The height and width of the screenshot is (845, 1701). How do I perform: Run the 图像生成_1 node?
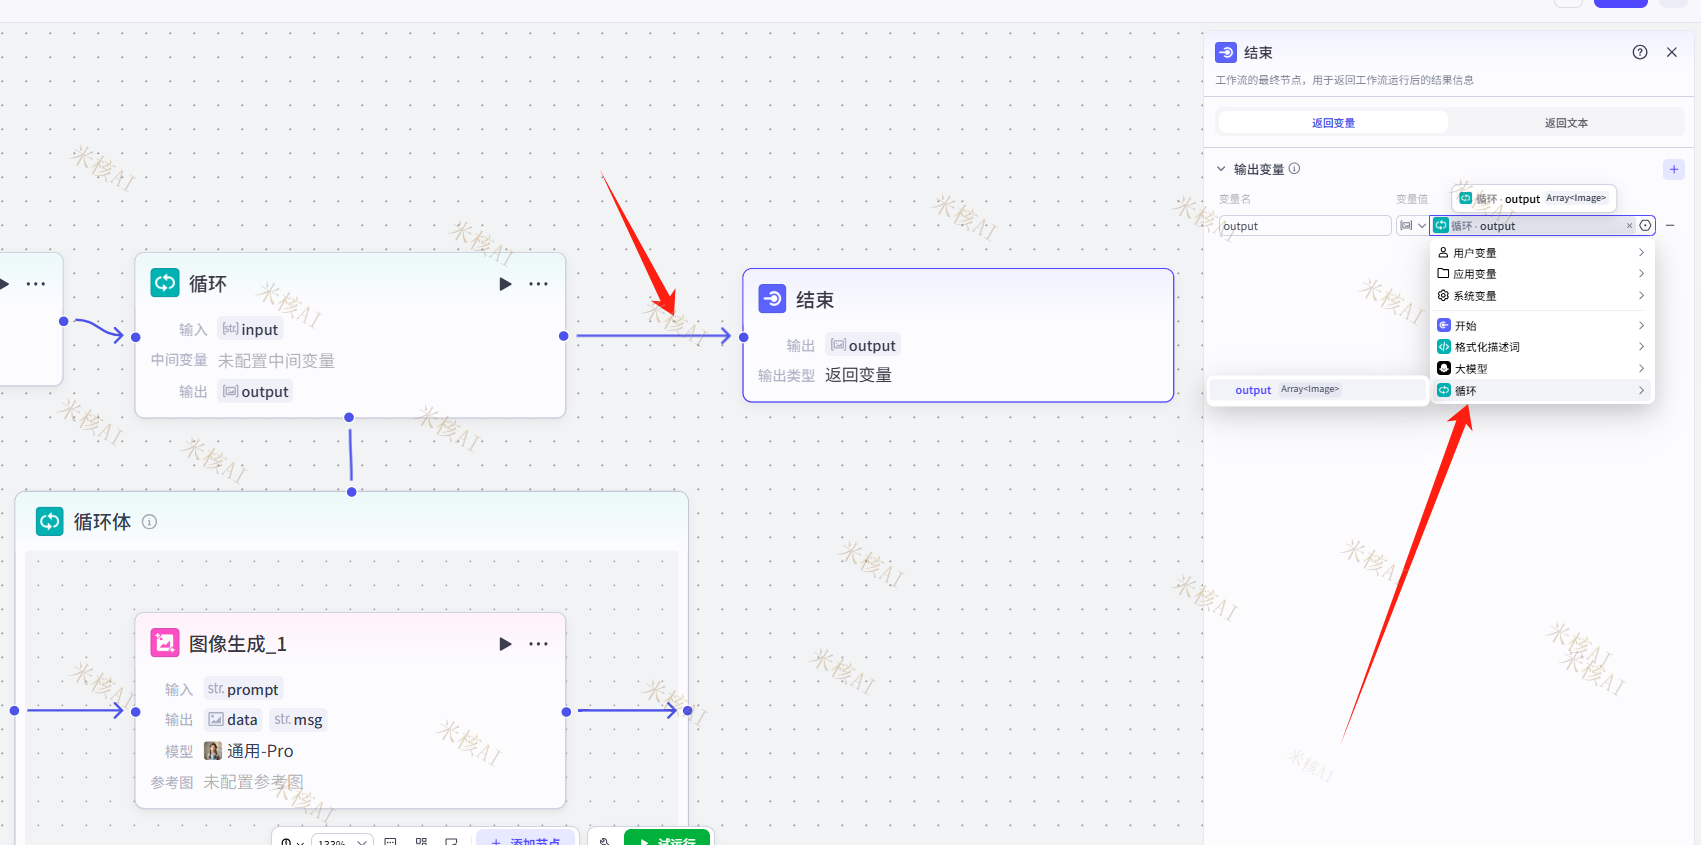click(x=505, y=644)
